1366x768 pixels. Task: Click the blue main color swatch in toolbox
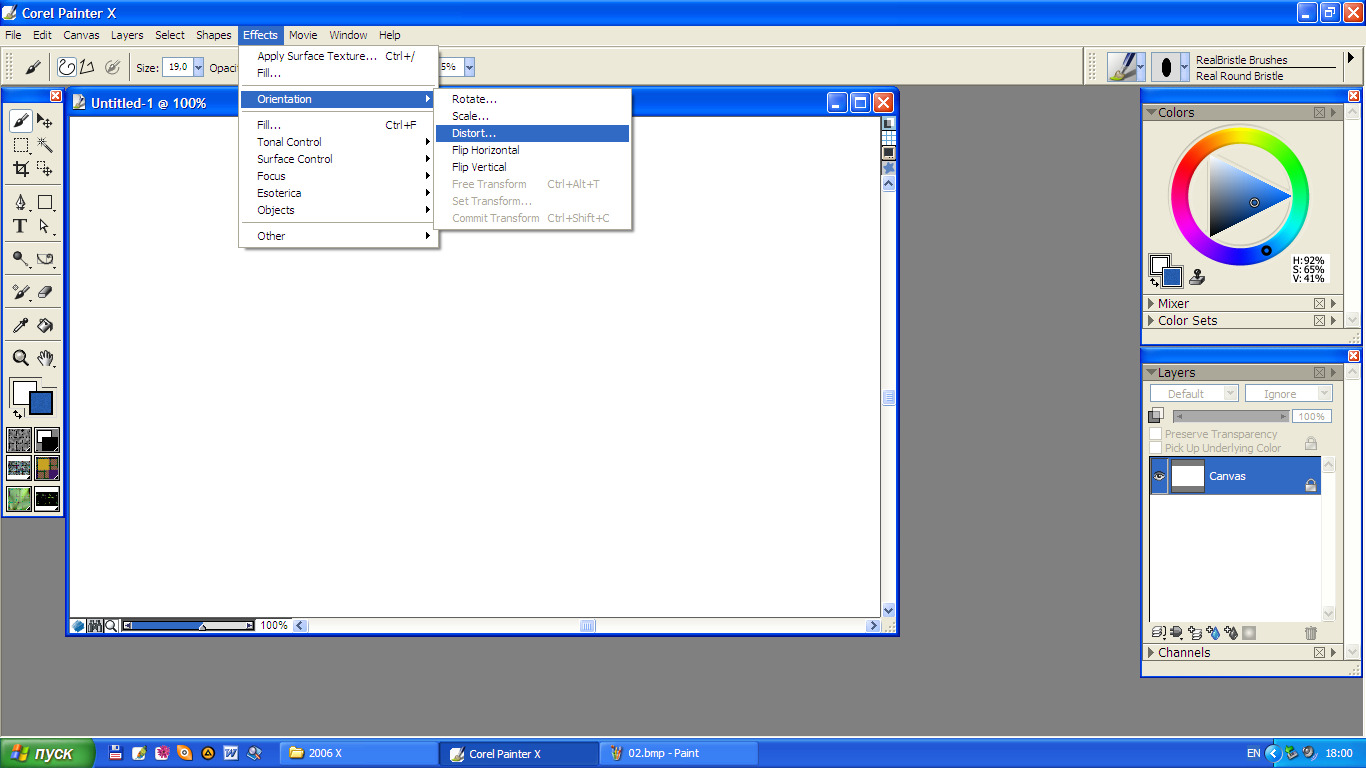point(42,403)
